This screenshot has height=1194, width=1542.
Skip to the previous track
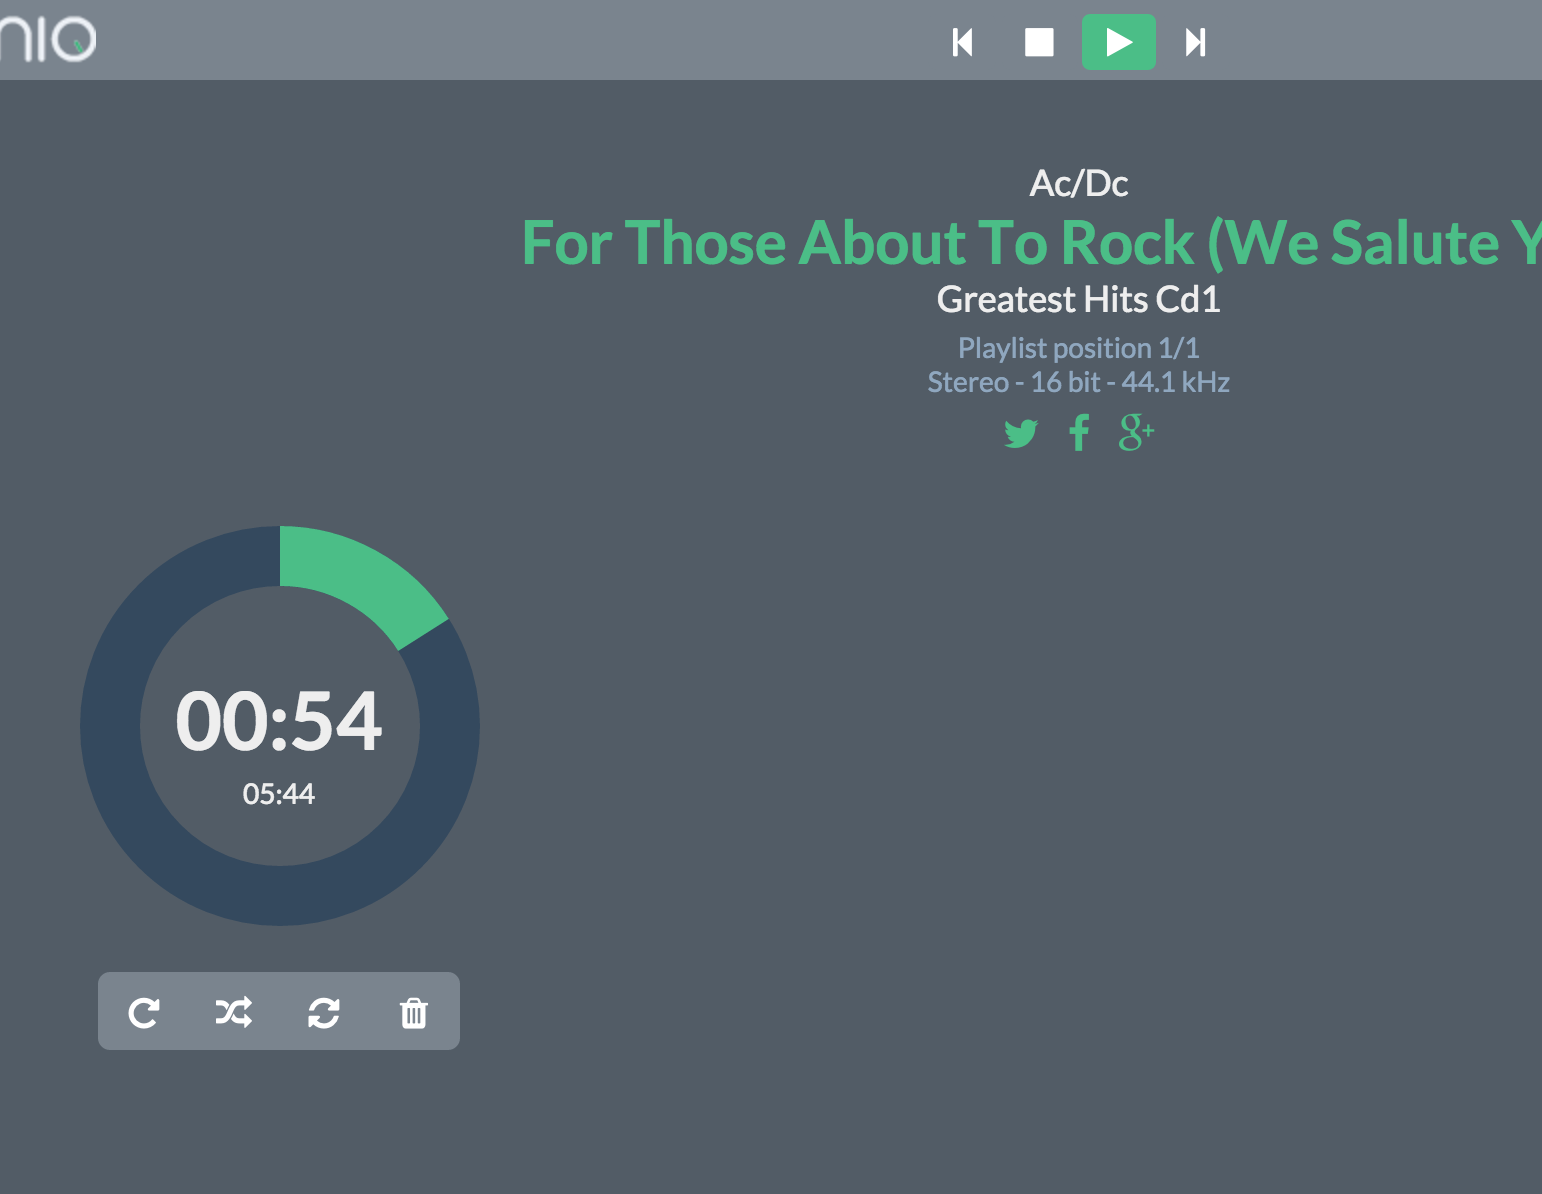coord(963,42)
